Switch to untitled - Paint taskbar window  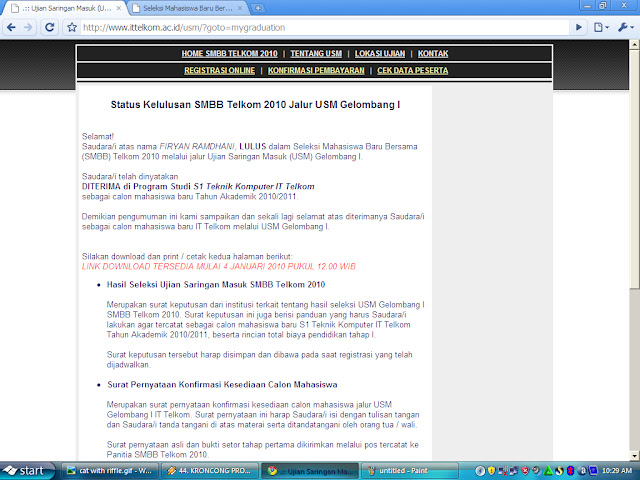409,471
